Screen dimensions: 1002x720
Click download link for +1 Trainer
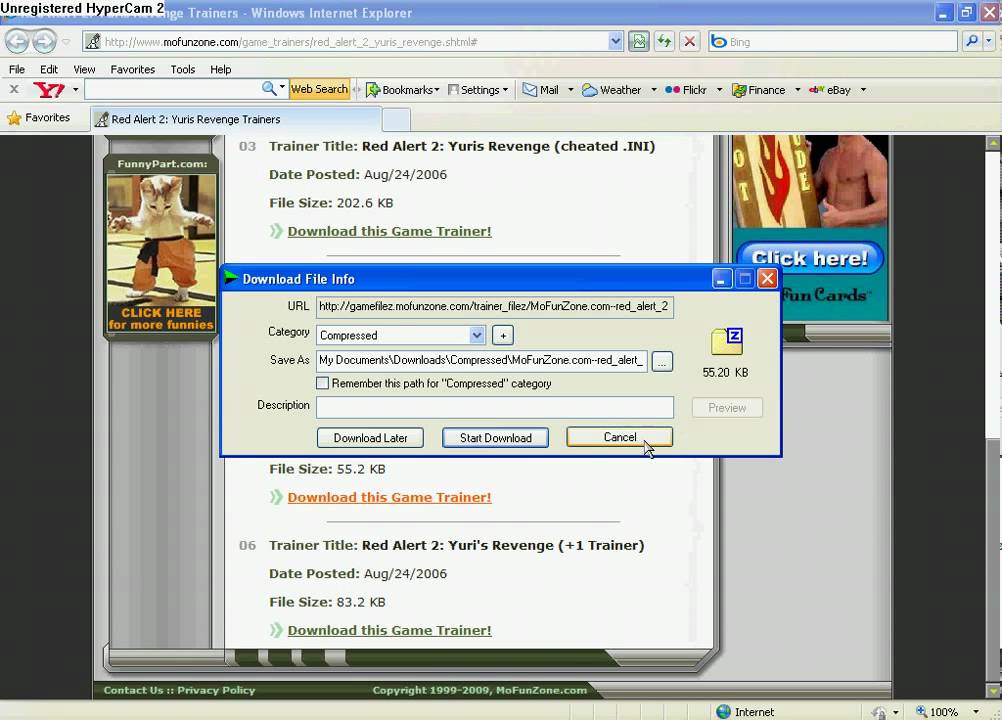[389, 630]
